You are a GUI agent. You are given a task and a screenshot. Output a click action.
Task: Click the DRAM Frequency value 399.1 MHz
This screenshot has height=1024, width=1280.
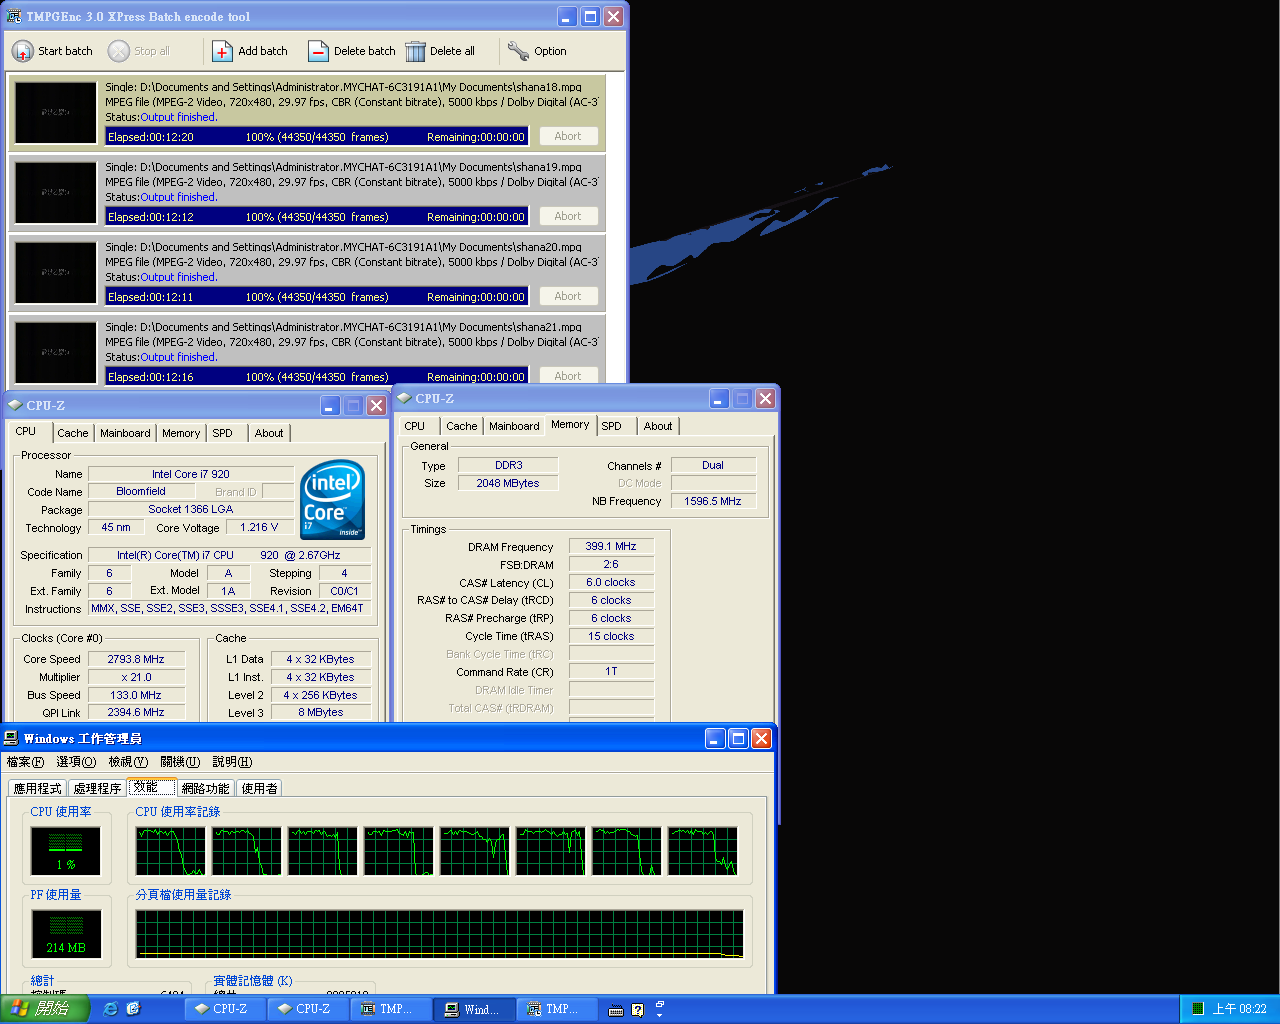(x=611, y=546)
